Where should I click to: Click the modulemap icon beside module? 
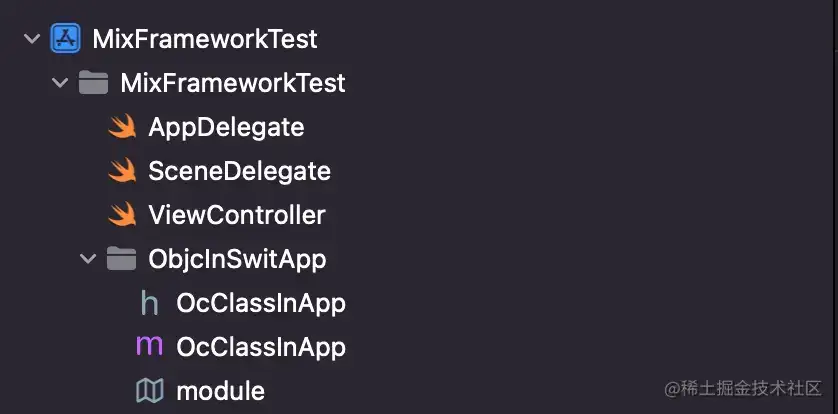pos(150,391)
